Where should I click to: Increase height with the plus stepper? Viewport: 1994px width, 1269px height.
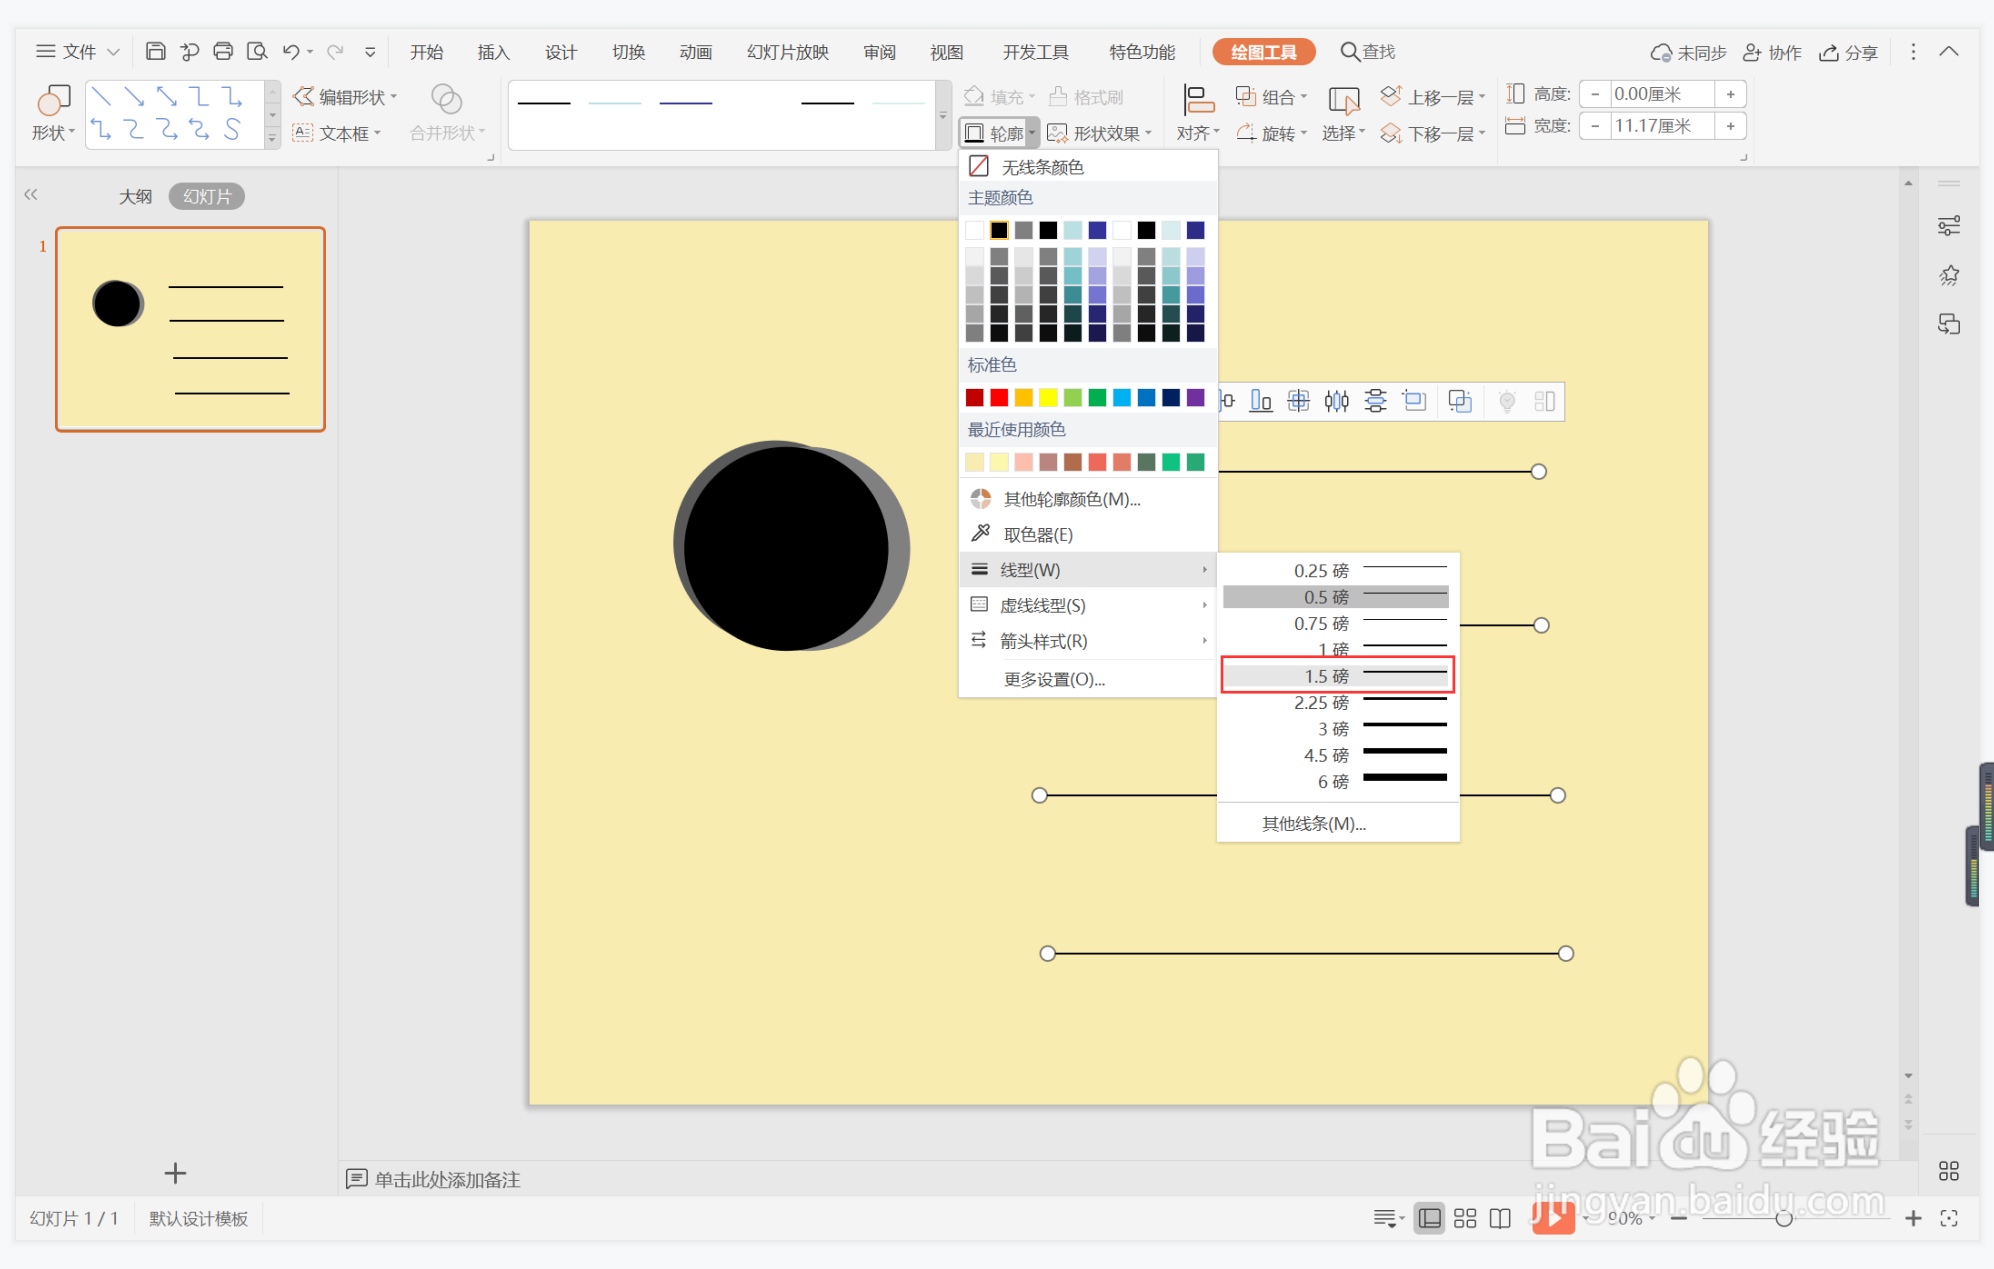[x=1730, y=94]
